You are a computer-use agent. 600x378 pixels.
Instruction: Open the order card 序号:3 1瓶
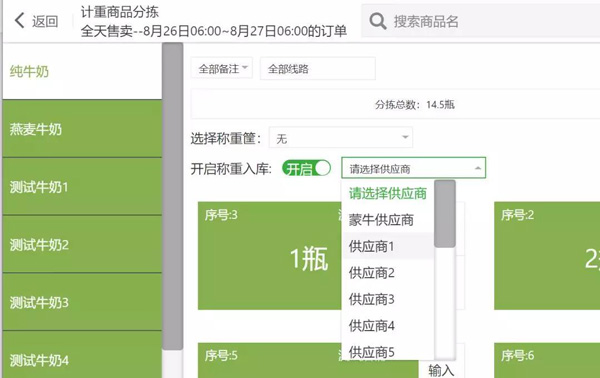point(269,256)
